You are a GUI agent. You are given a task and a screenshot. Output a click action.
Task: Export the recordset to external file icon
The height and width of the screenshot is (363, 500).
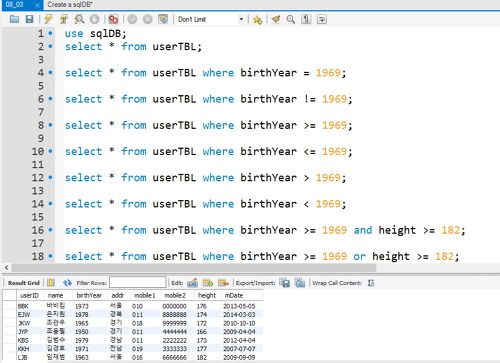[284, 283]
